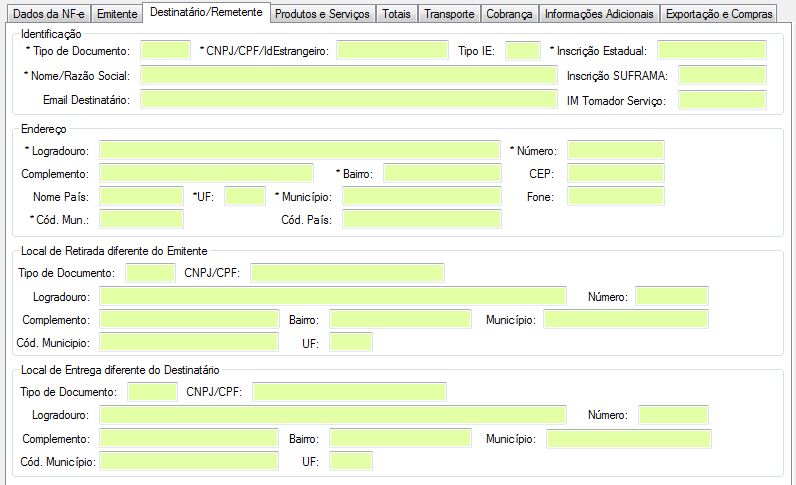Focus the CNPJ/CPF/IdEstrangeiro input box
This screenshot has height=485, width=796.
(x=392, y=50)
